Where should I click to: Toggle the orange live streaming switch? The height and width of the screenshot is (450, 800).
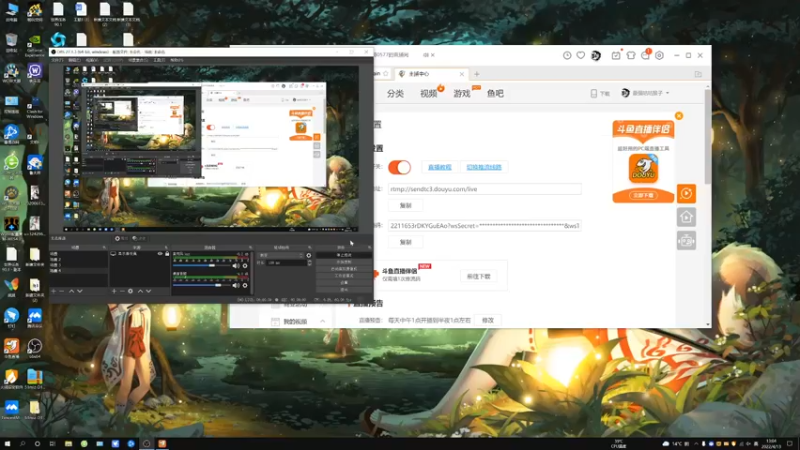click(x=399, y=167)
